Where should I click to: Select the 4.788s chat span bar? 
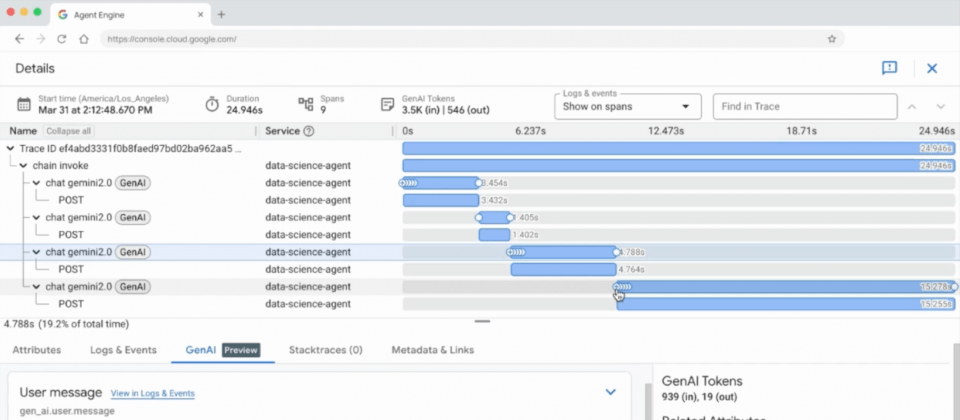click(563, 252)
